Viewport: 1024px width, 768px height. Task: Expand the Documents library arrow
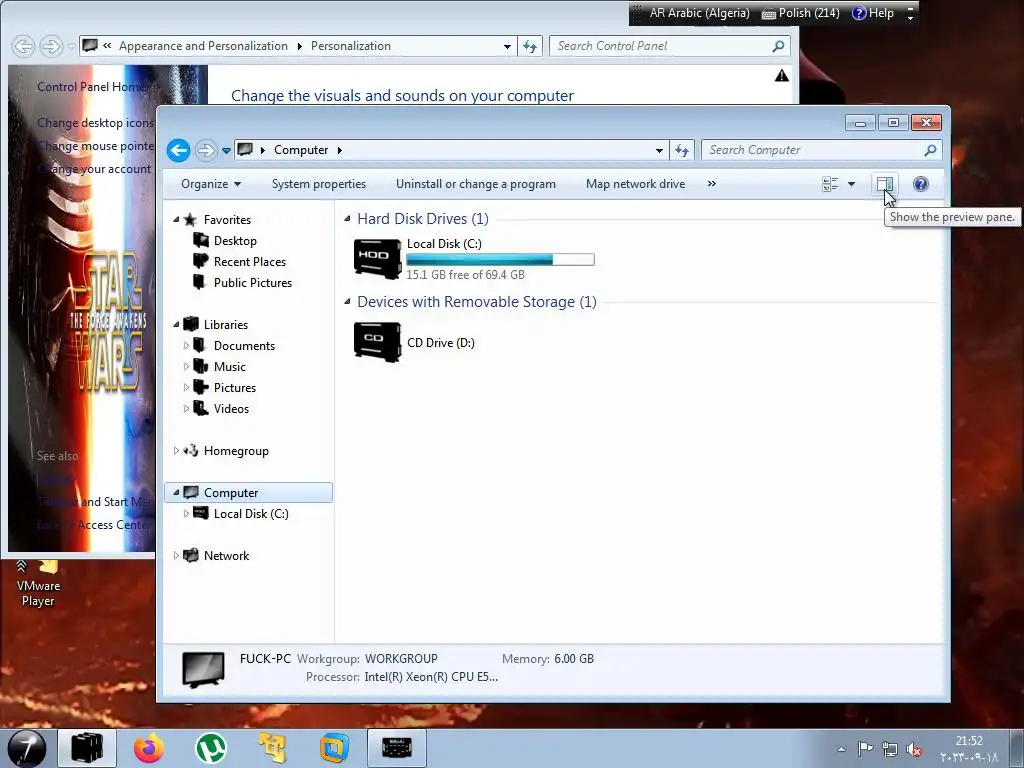coord(186,345)
